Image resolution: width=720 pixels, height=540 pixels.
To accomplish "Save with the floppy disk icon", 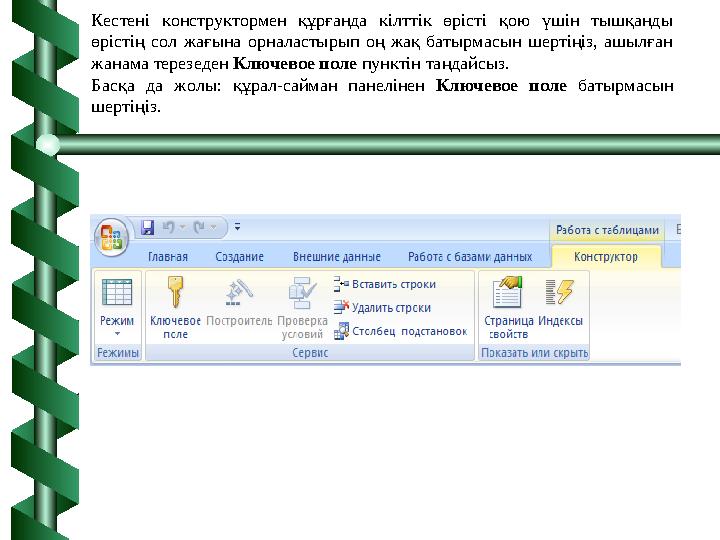I will [147, 227].
